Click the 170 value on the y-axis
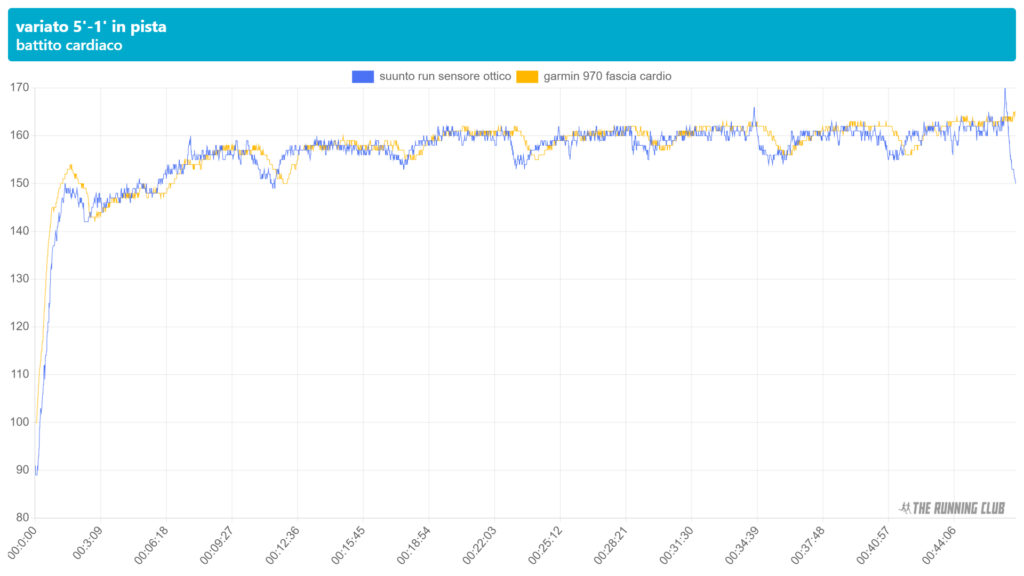 pyautogui.click(x=19, y=88)
